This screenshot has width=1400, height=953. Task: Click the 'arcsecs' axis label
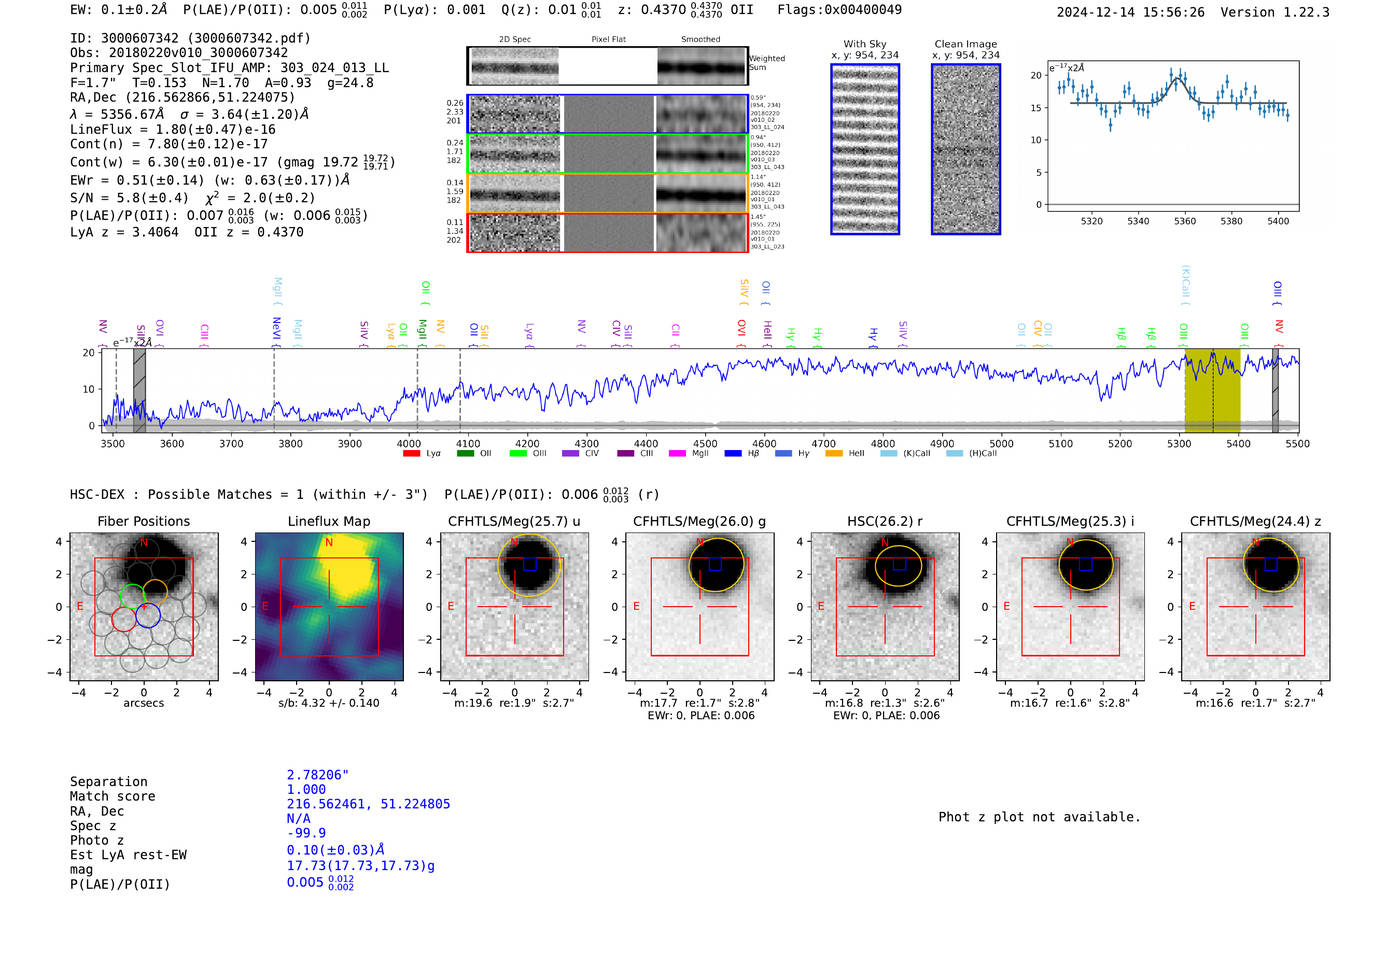143,703
